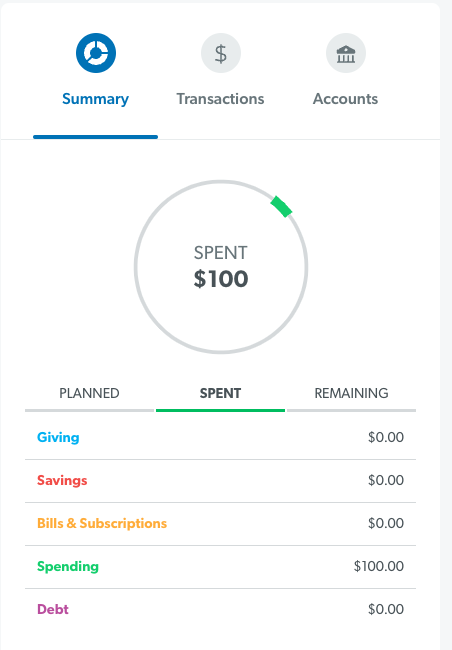Click the $100.00 Spending amount

pos(379,566)
